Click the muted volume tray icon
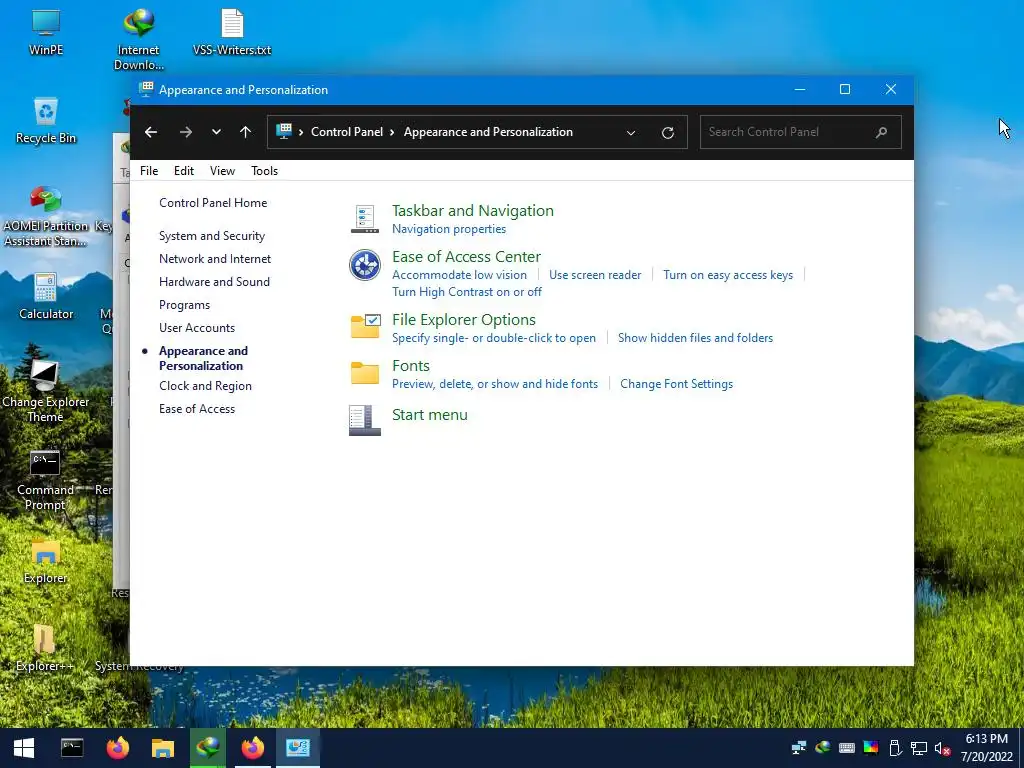The height and width of the screenshot is (768, 1024). (x=942, y=748)
